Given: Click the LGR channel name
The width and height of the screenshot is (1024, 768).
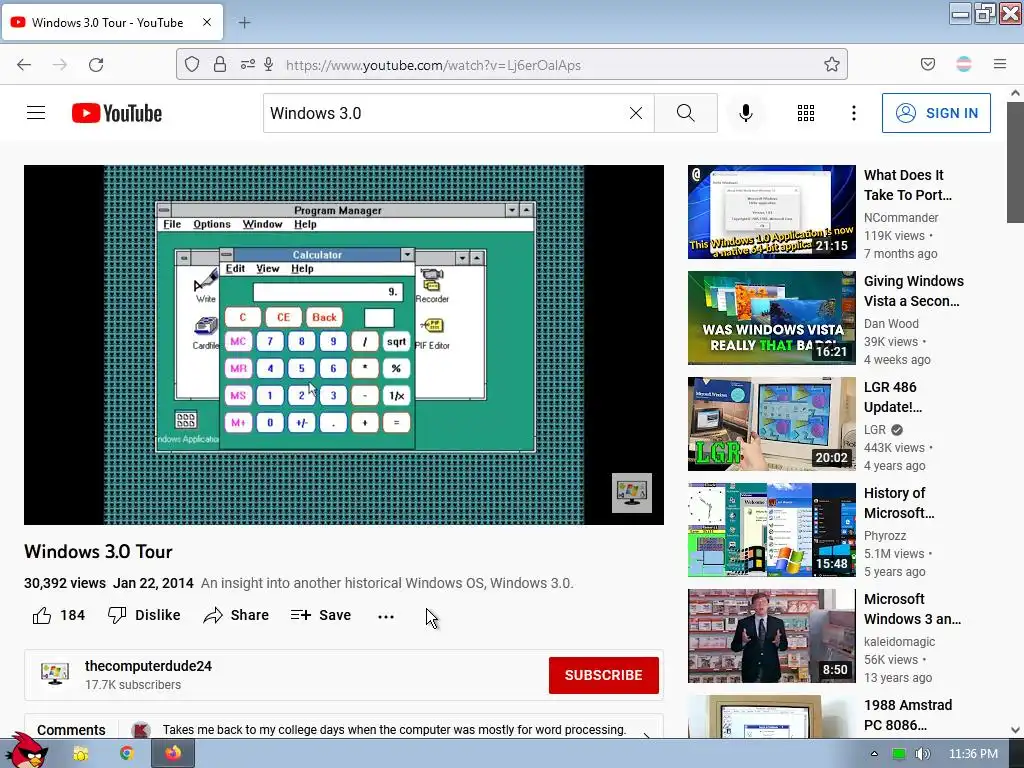Looking at the screenshot, I should point(874,430).
